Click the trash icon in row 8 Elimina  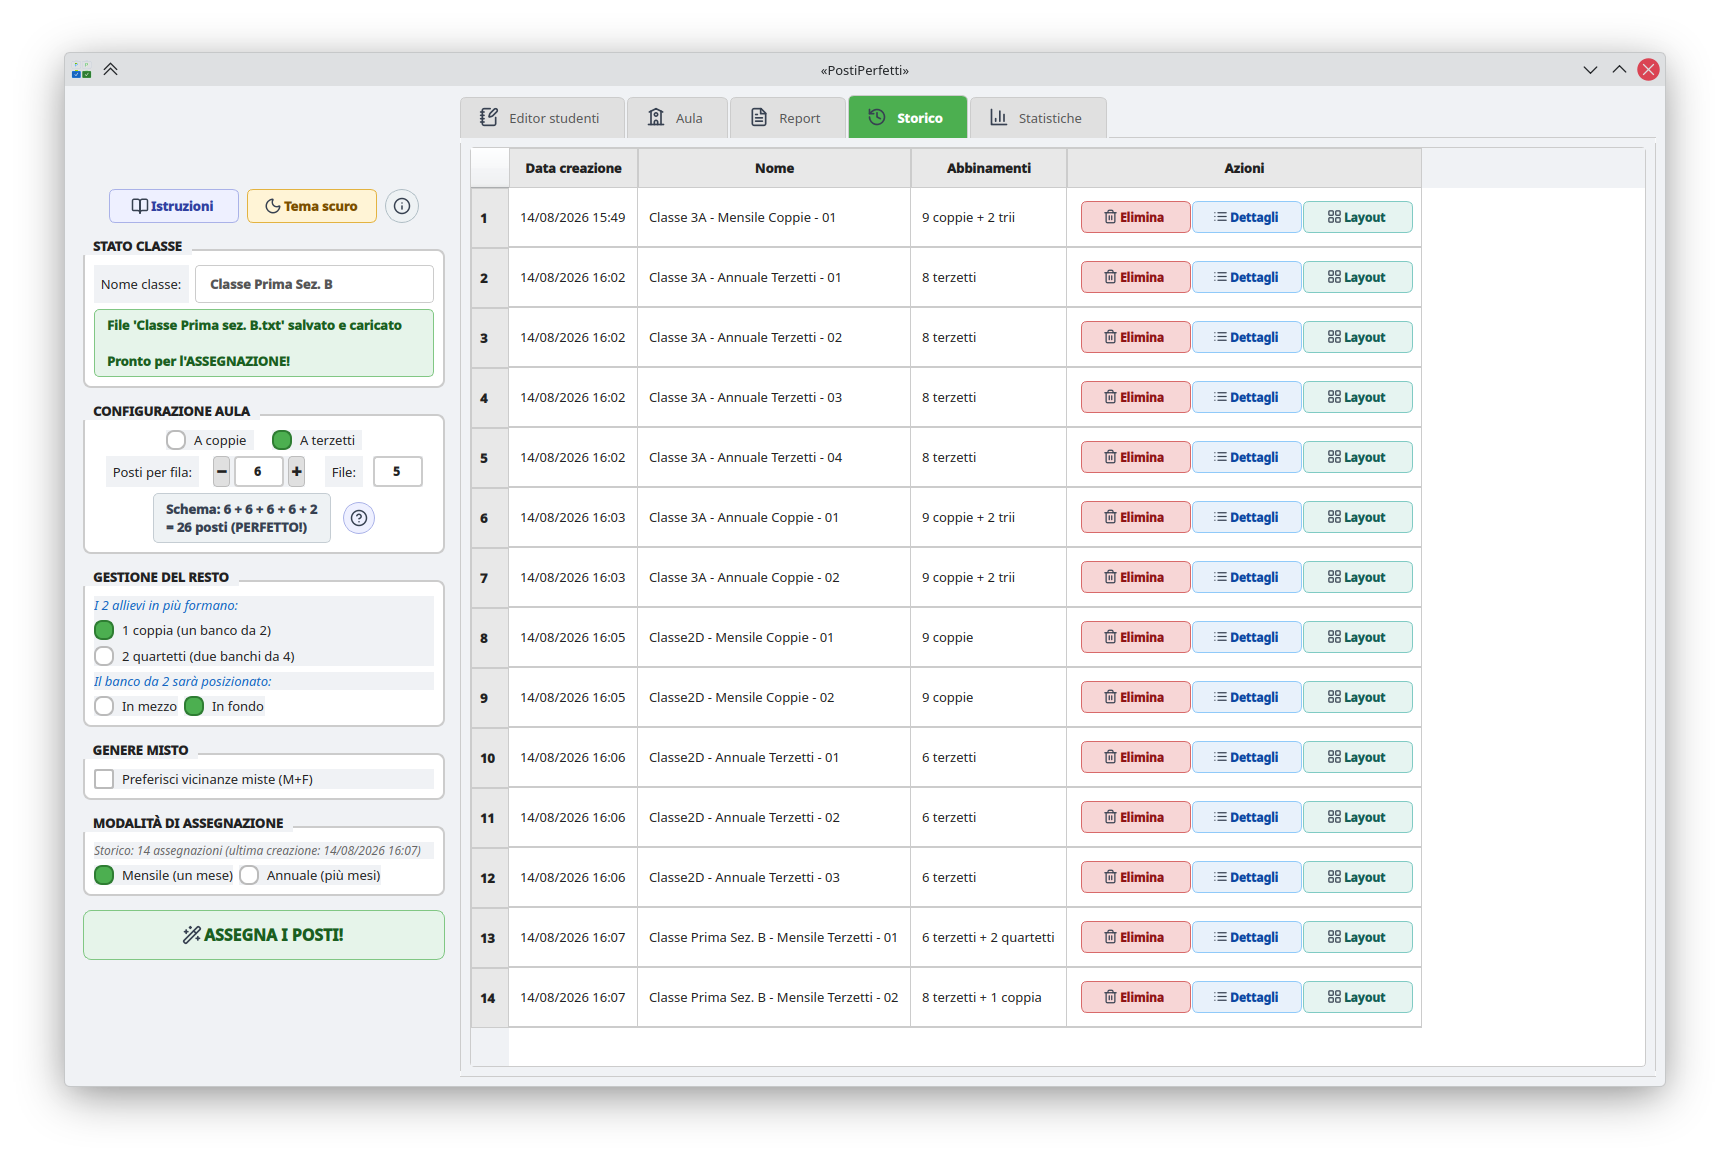click(1110, 637)
